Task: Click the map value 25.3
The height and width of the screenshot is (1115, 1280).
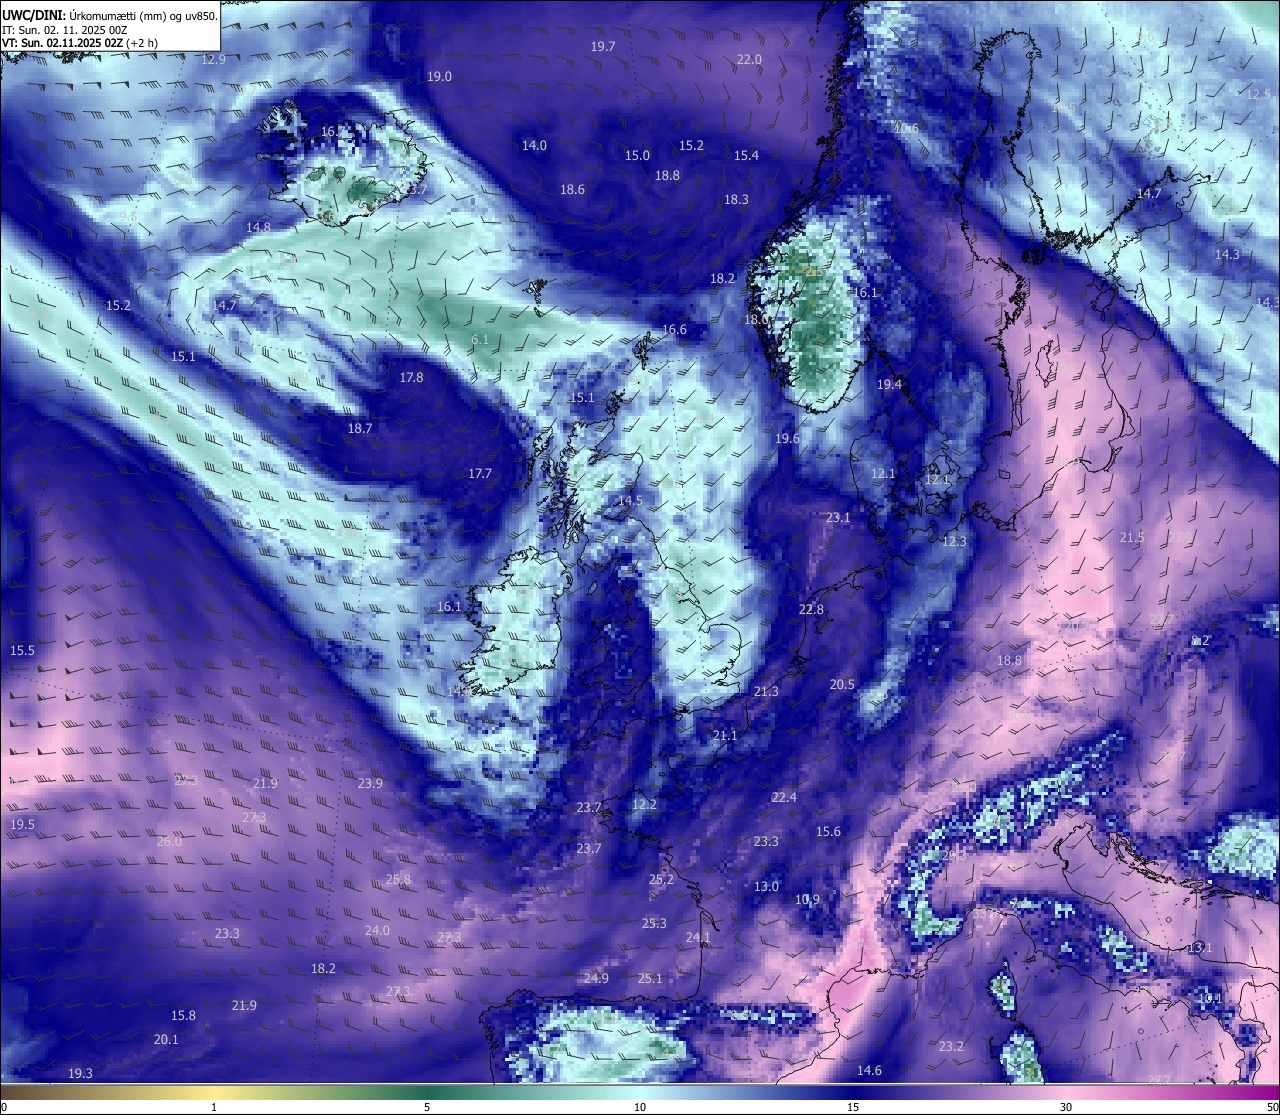Action: 654,924
